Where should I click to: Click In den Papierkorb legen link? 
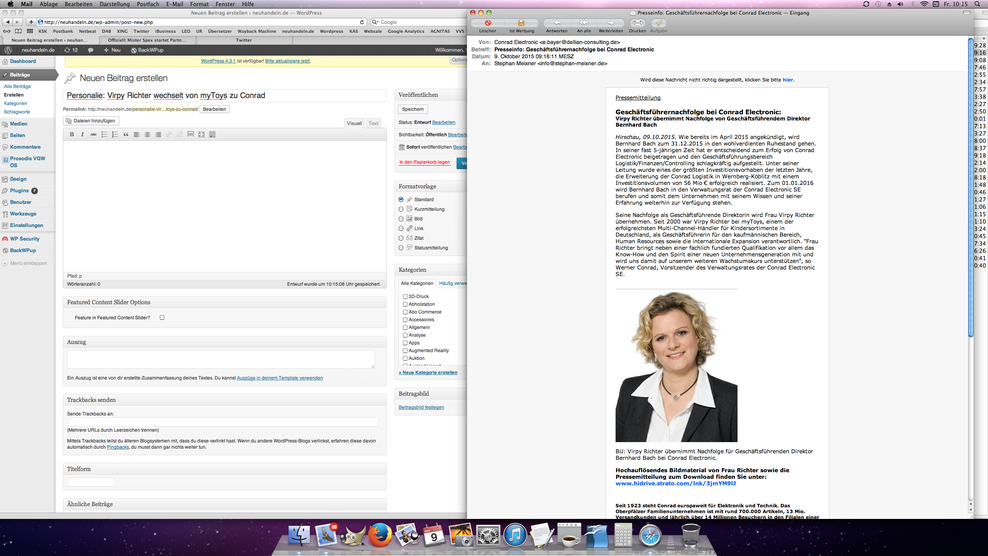point(425,162)
